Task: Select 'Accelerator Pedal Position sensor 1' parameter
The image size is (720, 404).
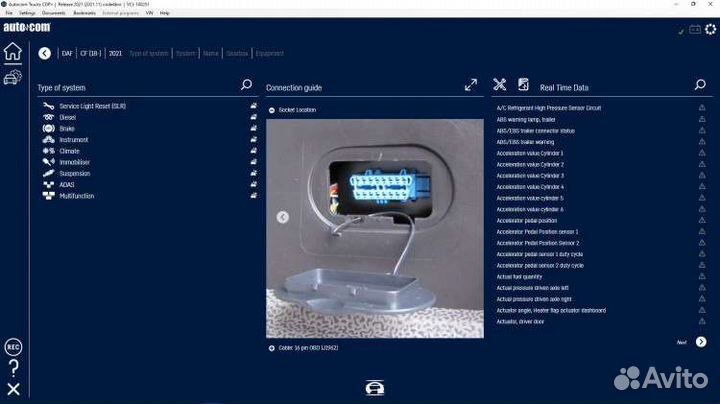Action: point(537,232)
